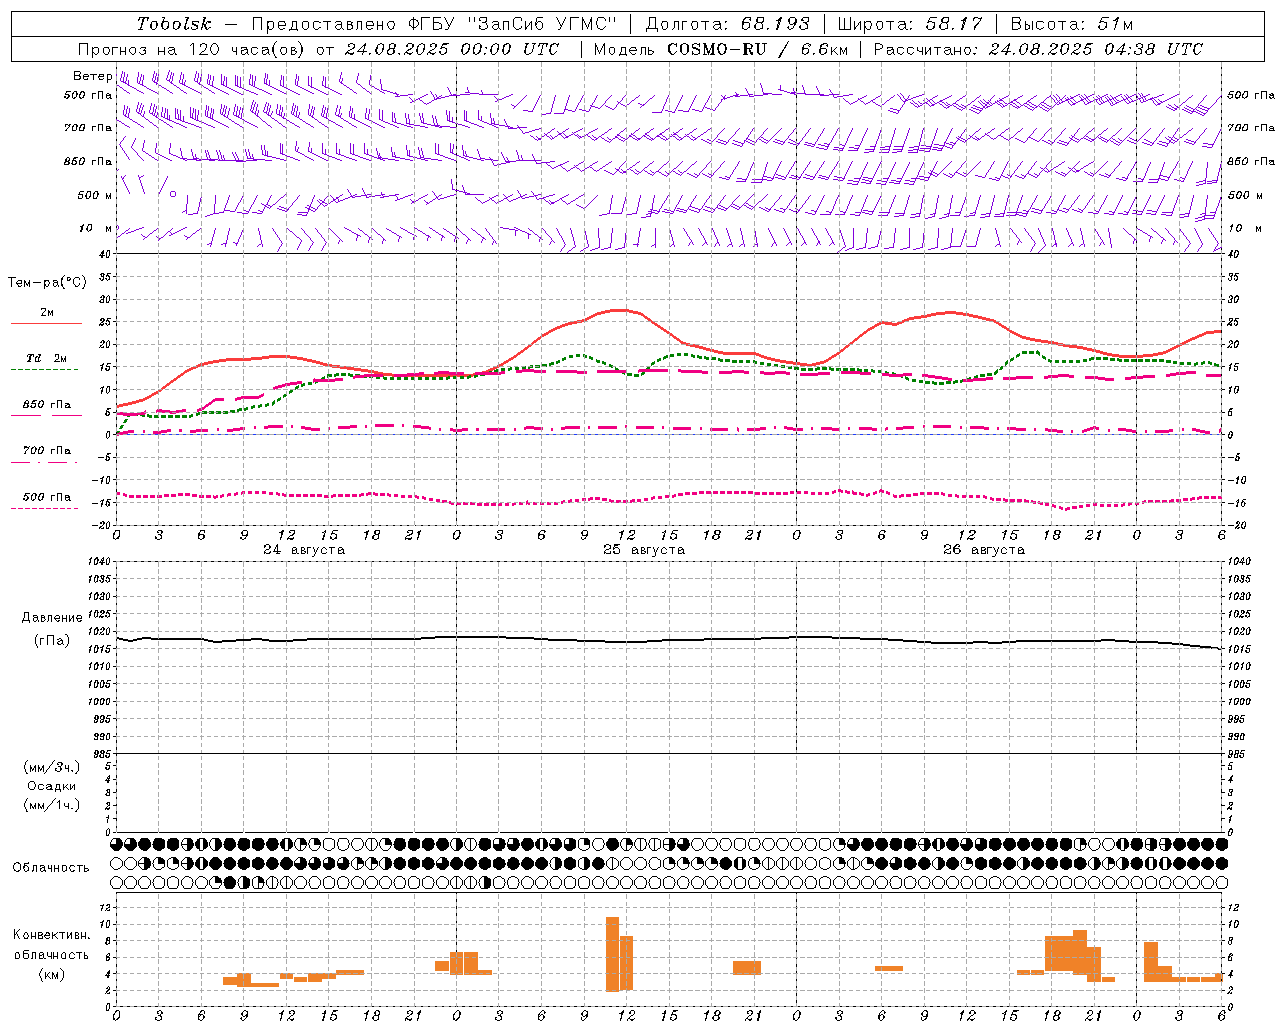Image resolution: width=1280 pixels, height=1024 pixels.
Task: Select the Давление pressure label
Action: tap(52, 618)
